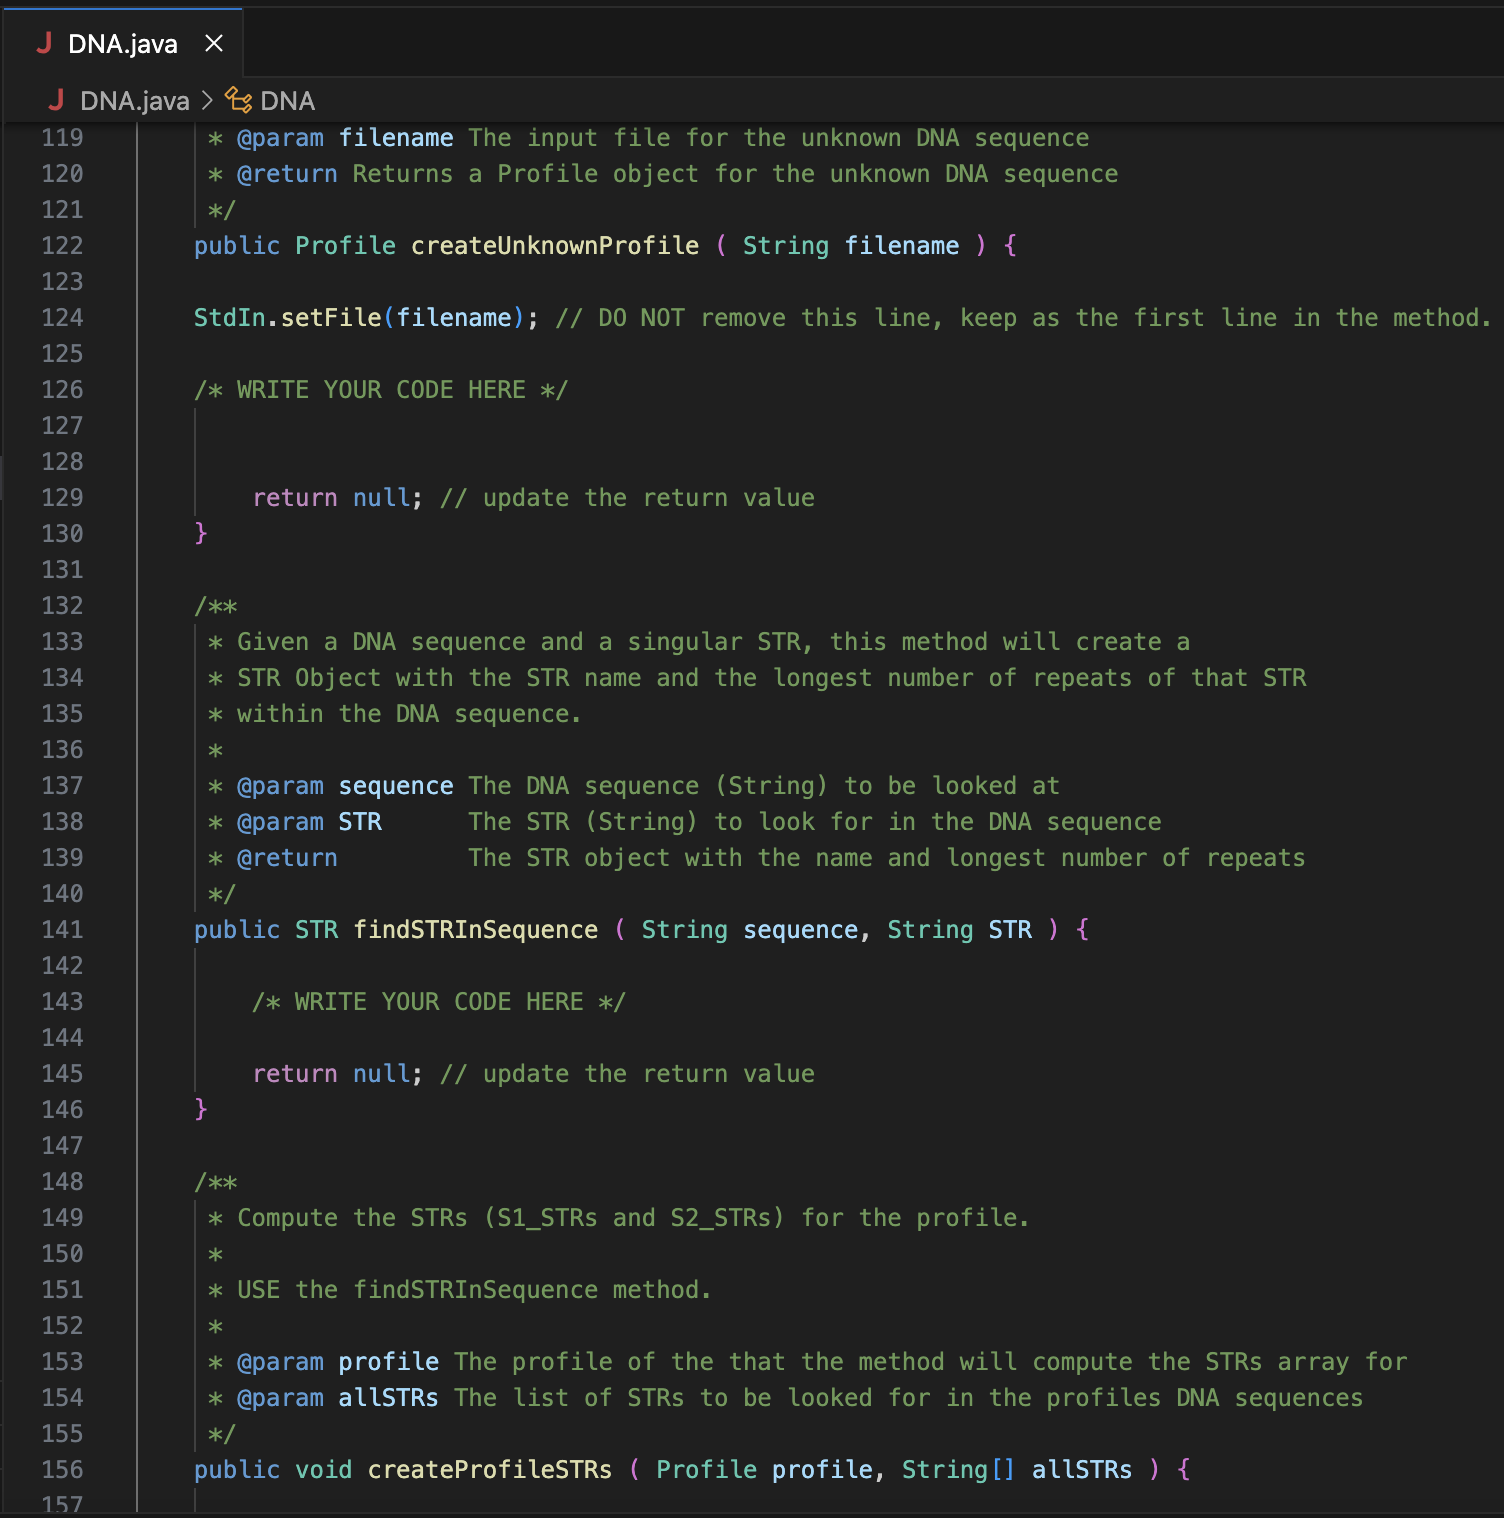
Task: Open the DNA.java breadcrumb file entry
Action: (135, 100)
